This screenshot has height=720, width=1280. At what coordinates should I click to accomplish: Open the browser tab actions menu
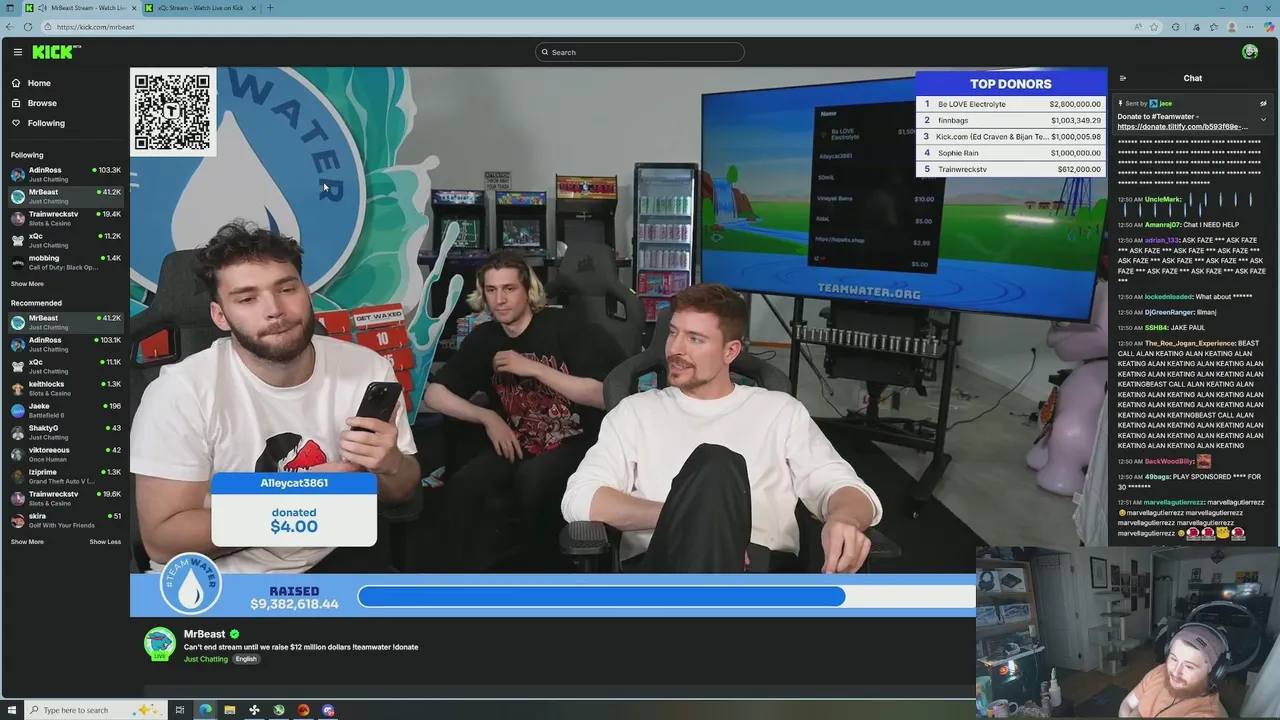tap(10, 8)
